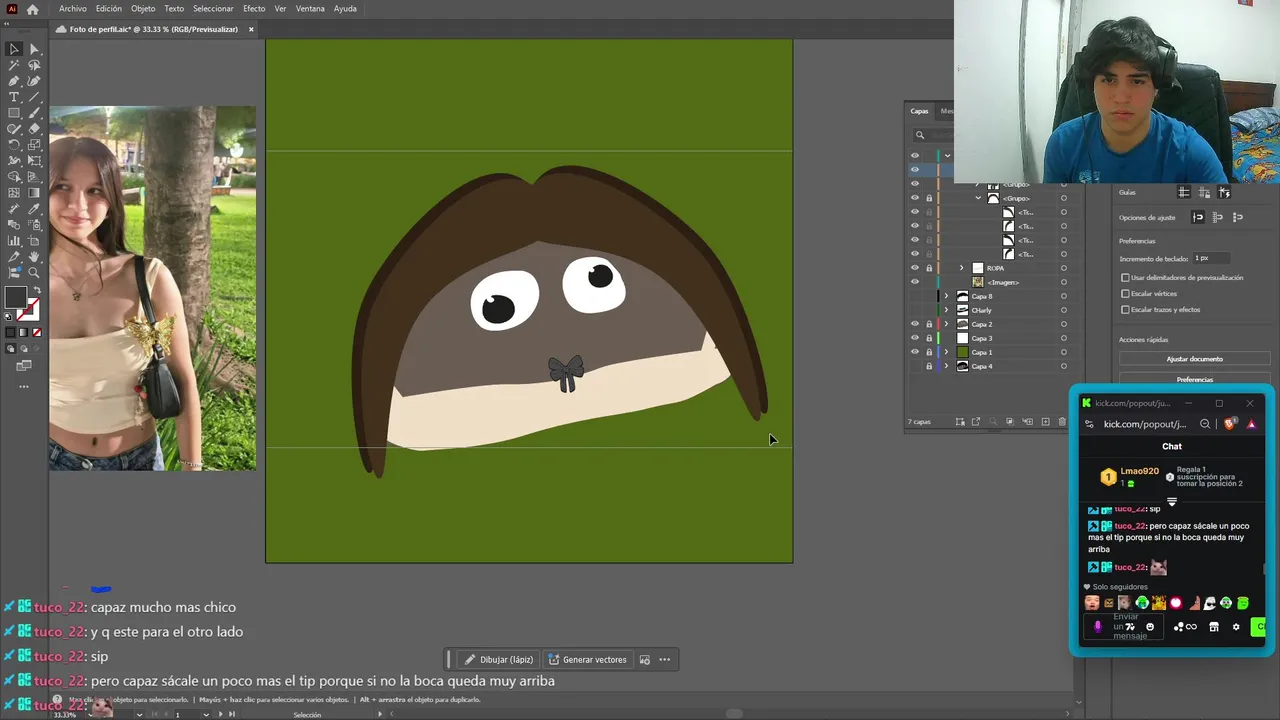Select the Magic Wand tool

tap(14, 65)
